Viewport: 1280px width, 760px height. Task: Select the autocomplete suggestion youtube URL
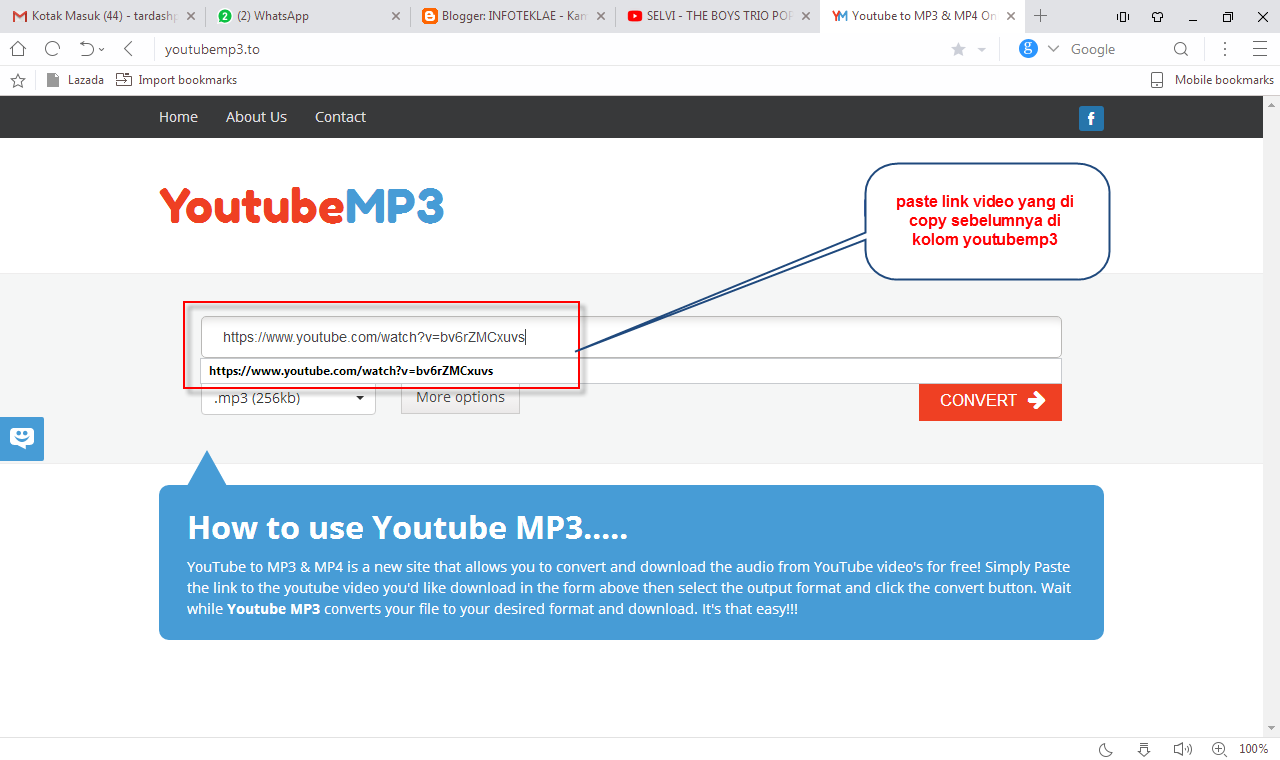point(630,371)
